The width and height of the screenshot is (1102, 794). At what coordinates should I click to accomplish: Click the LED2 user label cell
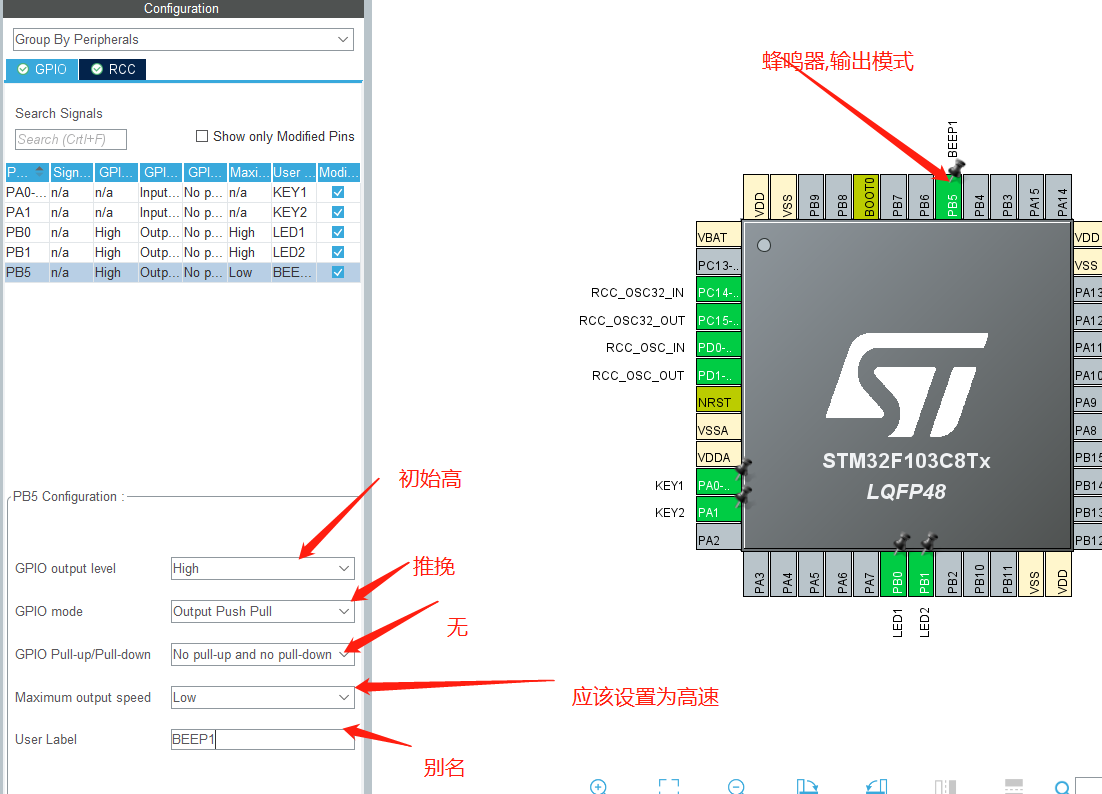click(x=294, y=252)
